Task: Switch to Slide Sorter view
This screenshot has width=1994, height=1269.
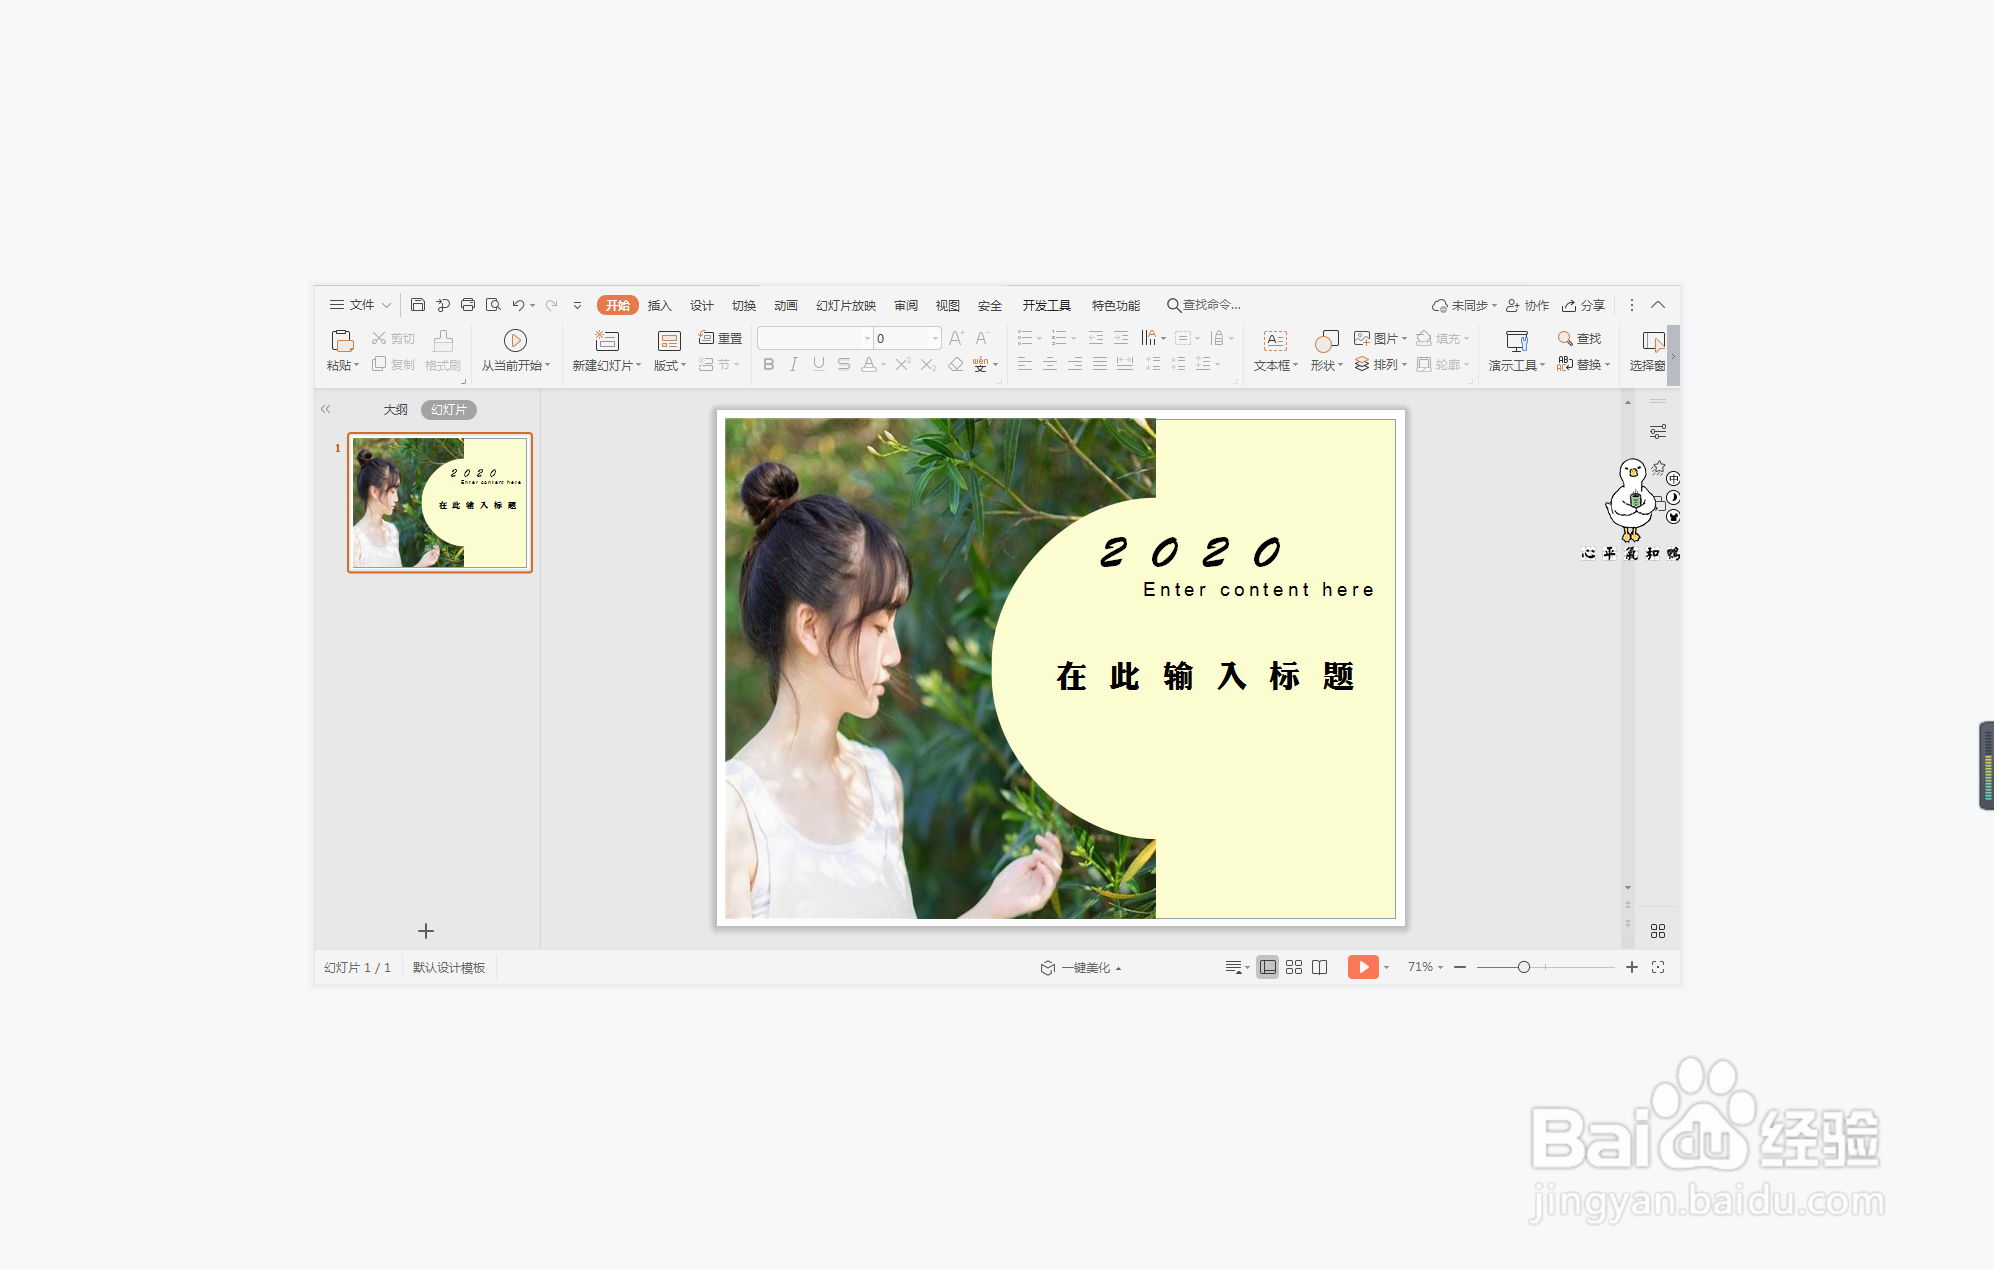Action: click(x=1294, y=967)
